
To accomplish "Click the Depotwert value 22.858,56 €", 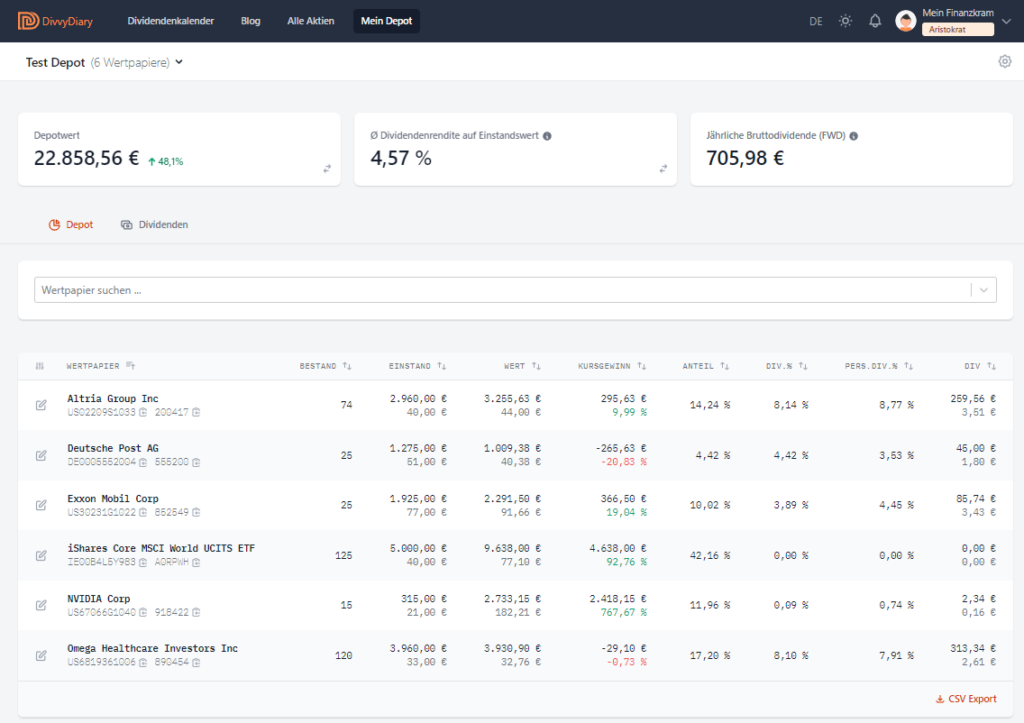I will 86,158.
